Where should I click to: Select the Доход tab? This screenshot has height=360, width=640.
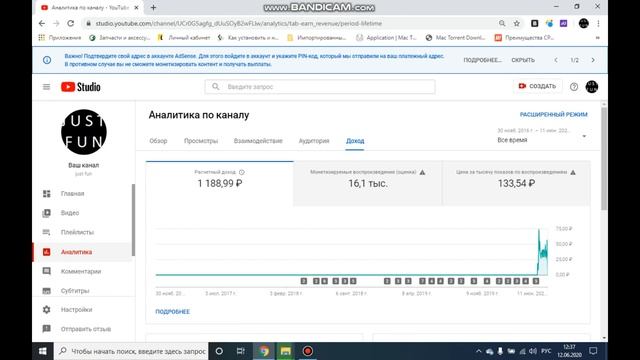[x=355, y=141]
